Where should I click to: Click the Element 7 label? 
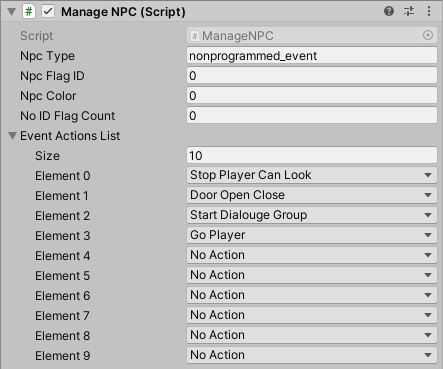pyautogui.click(x=62, y=316)
